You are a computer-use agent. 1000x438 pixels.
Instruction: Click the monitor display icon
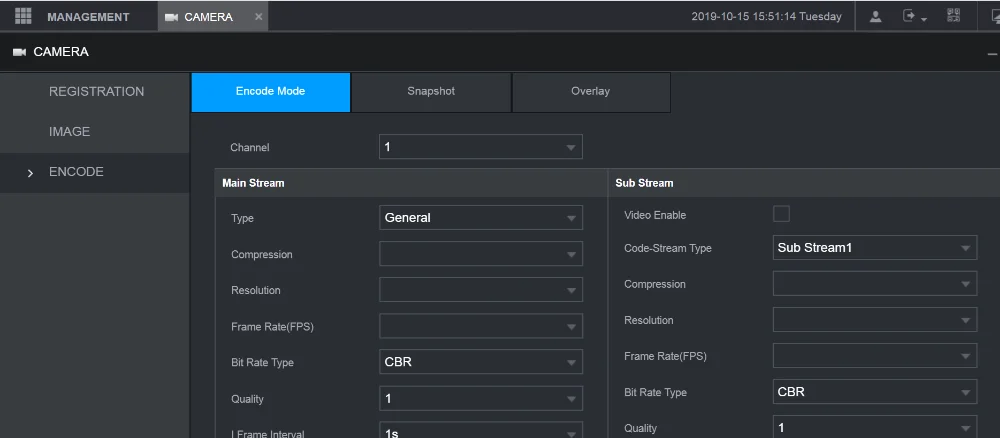tap(990, 17)
